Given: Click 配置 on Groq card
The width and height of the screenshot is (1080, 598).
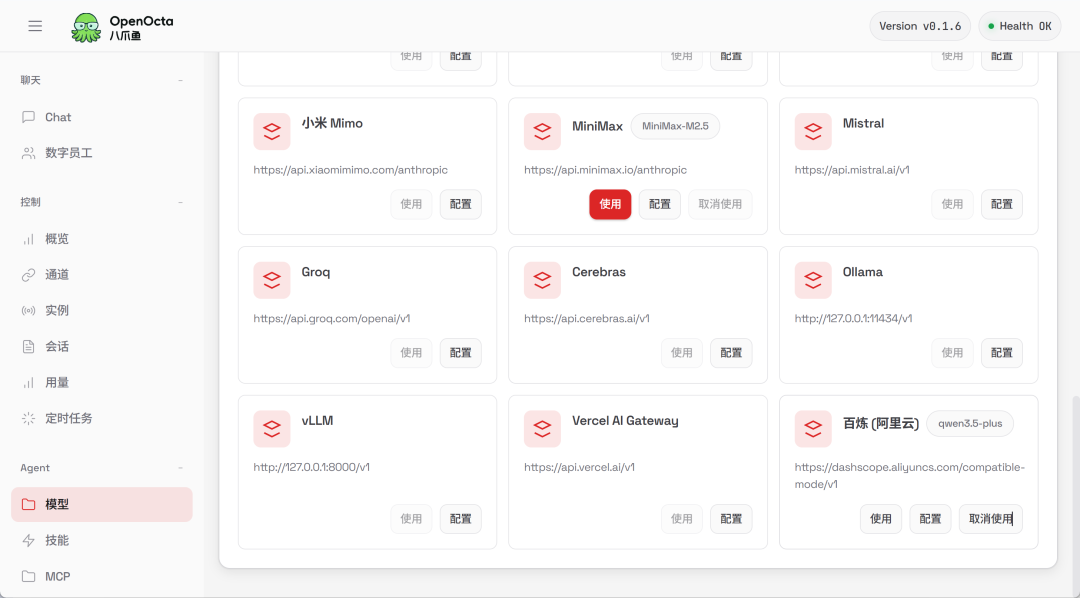Looking at the screenshot, I should point(461,353).
